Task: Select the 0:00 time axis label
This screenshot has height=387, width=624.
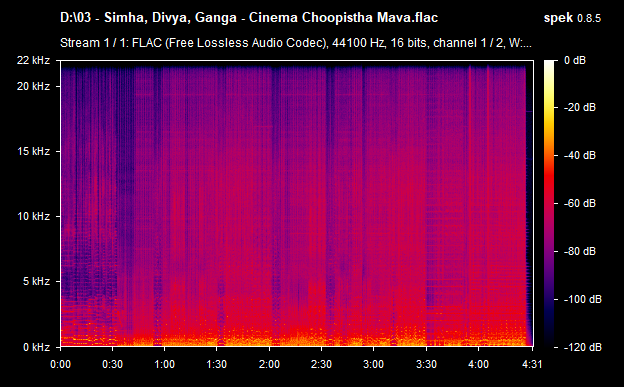Action: (60, 364)
